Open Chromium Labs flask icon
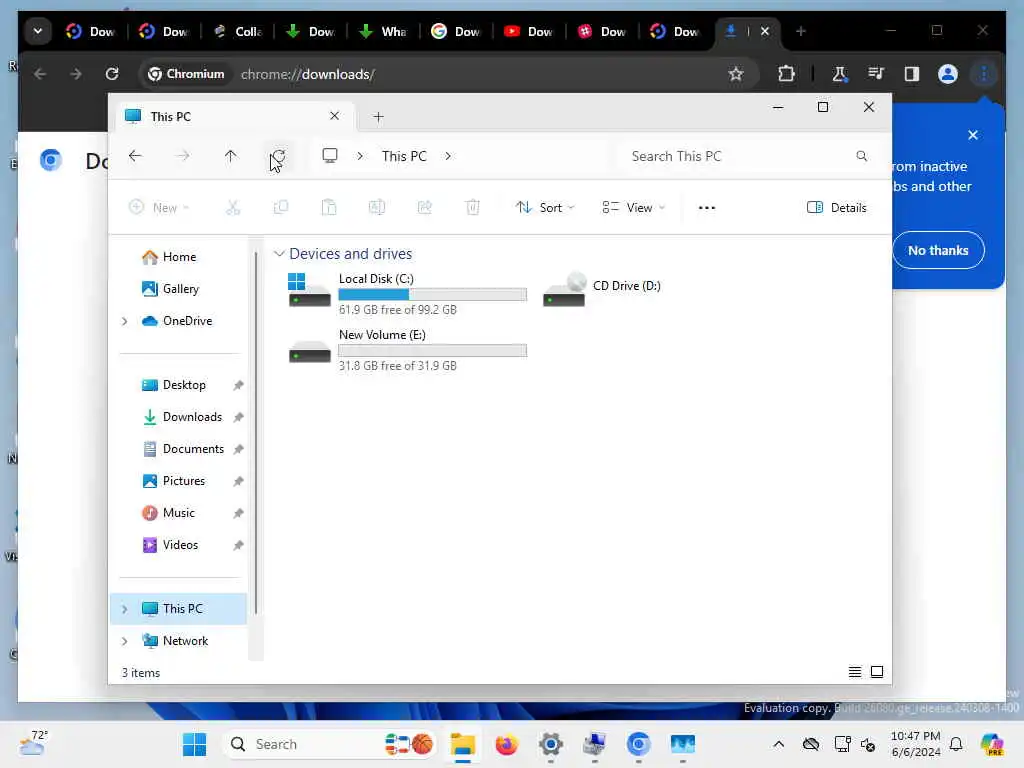Image resolution: width=1024 pixels, height=768 pixels. [x=840, y=74]
